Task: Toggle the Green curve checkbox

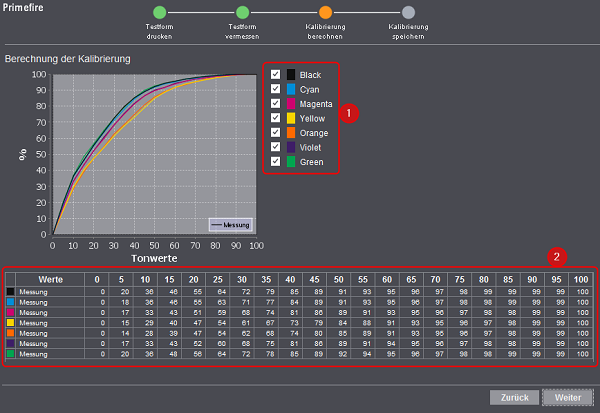Action: (275, 162)
